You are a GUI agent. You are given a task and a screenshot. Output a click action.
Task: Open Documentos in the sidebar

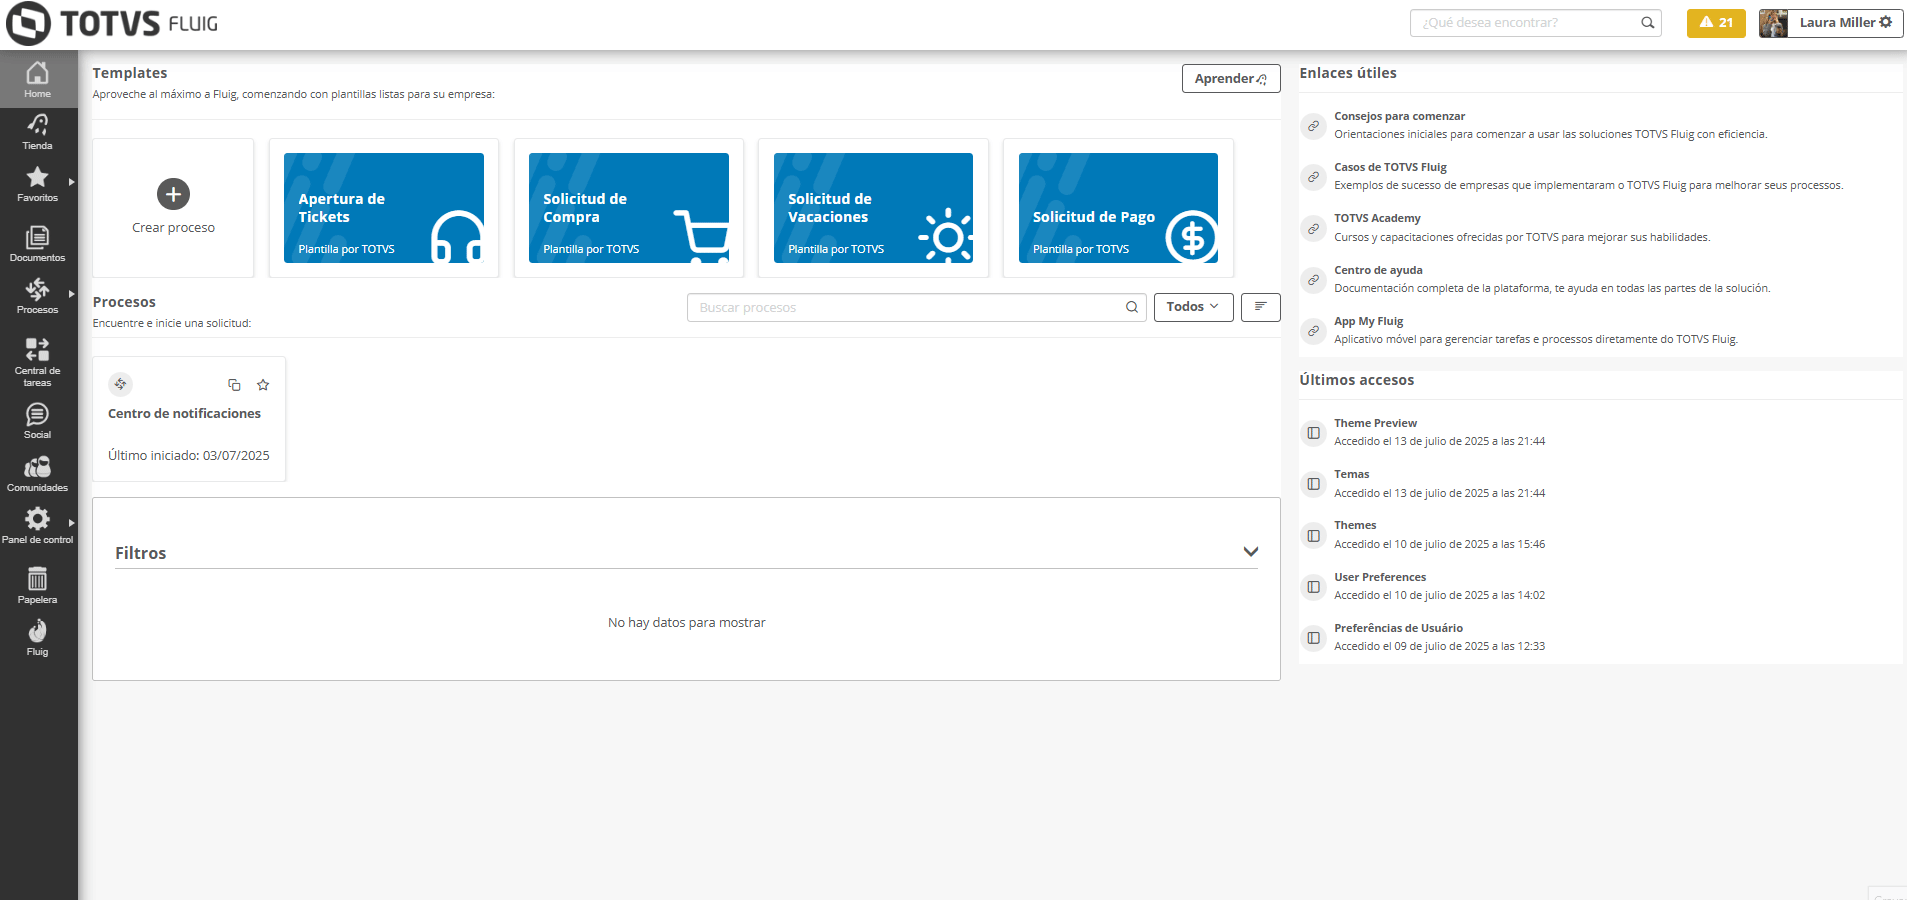(38, 244)
